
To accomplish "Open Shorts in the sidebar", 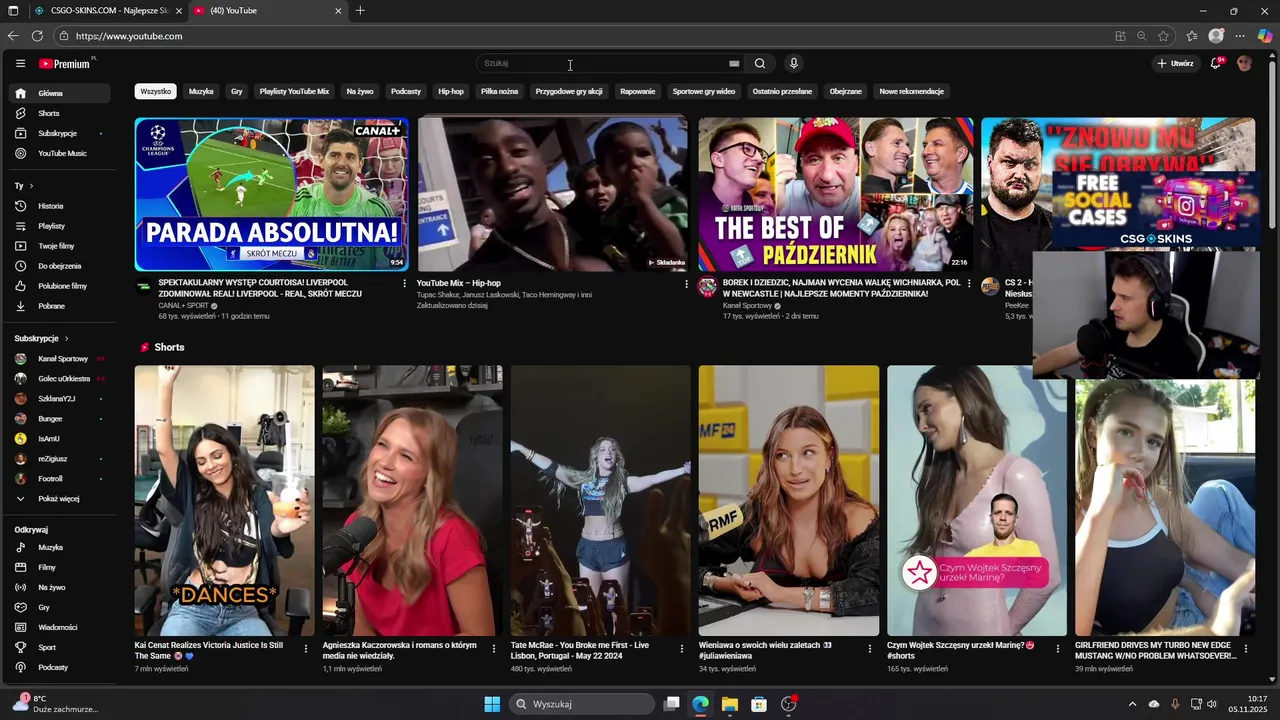I will [x=60, y=113].
